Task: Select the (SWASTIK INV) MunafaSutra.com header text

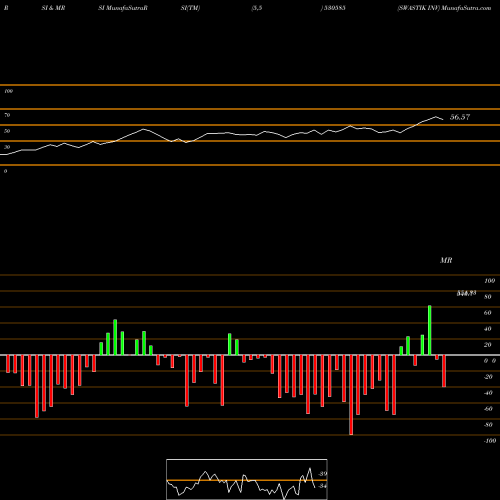Action: pos(444,8)
